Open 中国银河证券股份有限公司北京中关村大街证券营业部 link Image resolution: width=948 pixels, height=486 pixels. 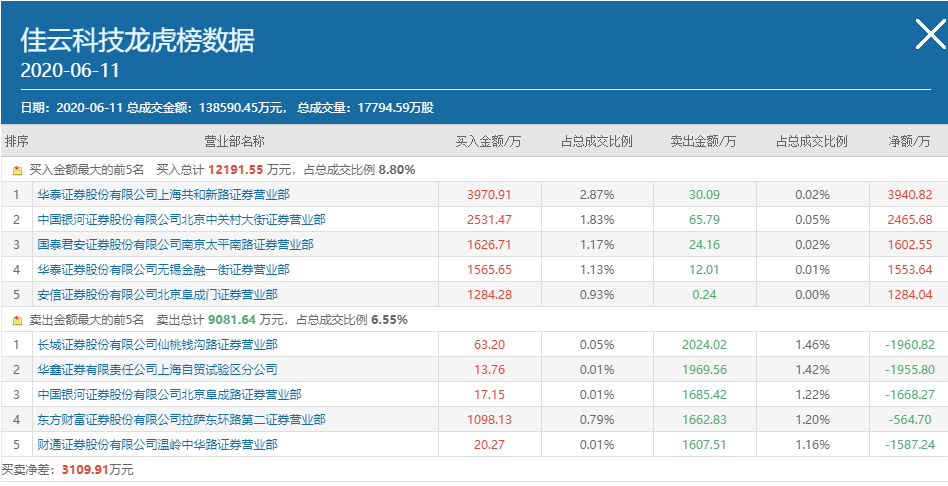[181, 219]
